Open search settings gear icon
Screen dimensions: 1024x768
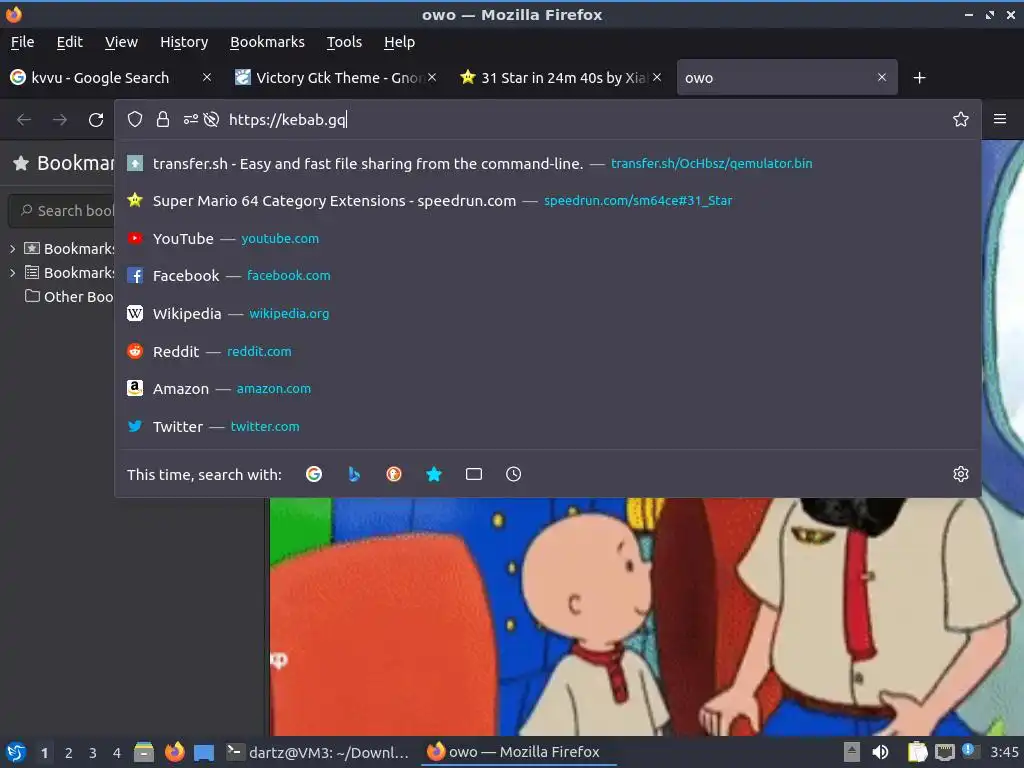pos(961,474)
